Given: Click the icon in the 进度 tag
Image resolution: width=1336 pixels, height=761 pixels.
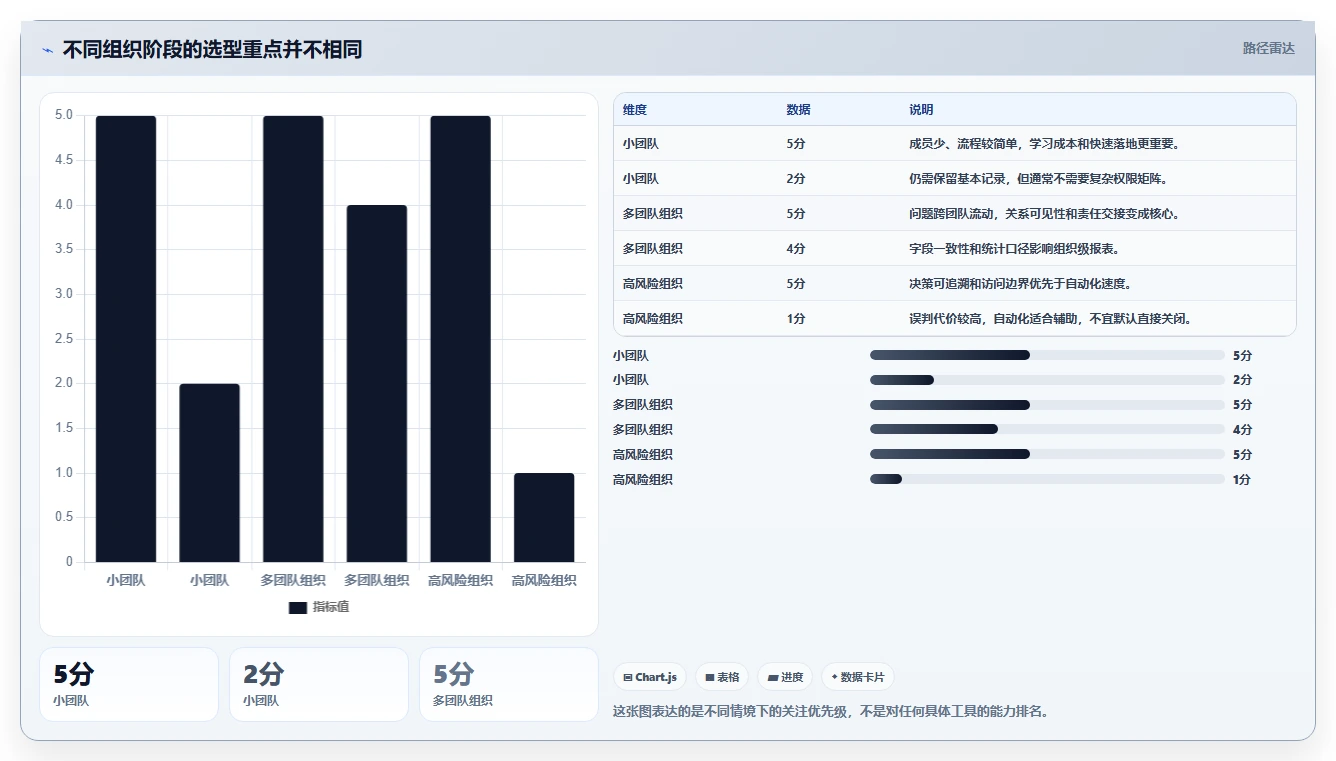Looking at the screenshot, I should [773, 677].
